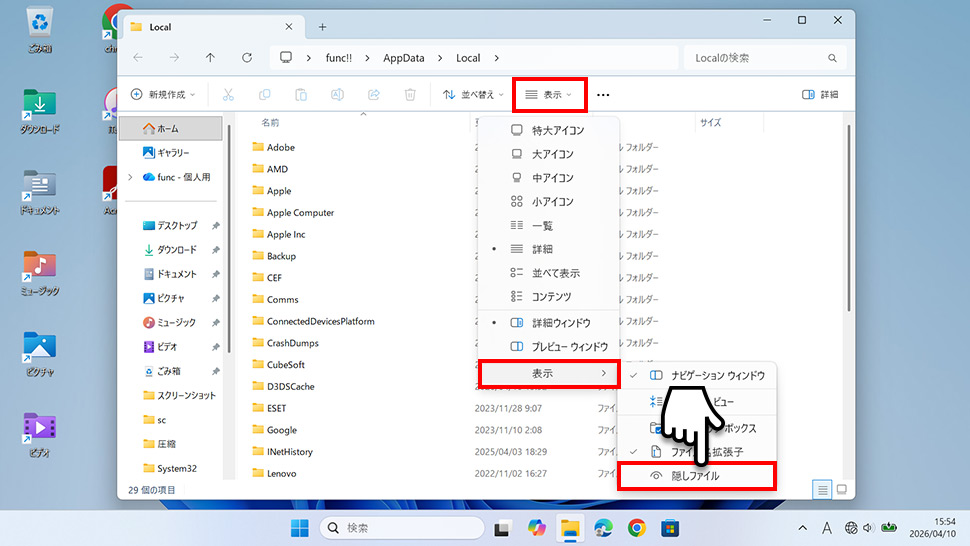This screenshot has height=546, width=970.
Task: Open Microsoft Store from the taskbar
Action: coord(670,528)
